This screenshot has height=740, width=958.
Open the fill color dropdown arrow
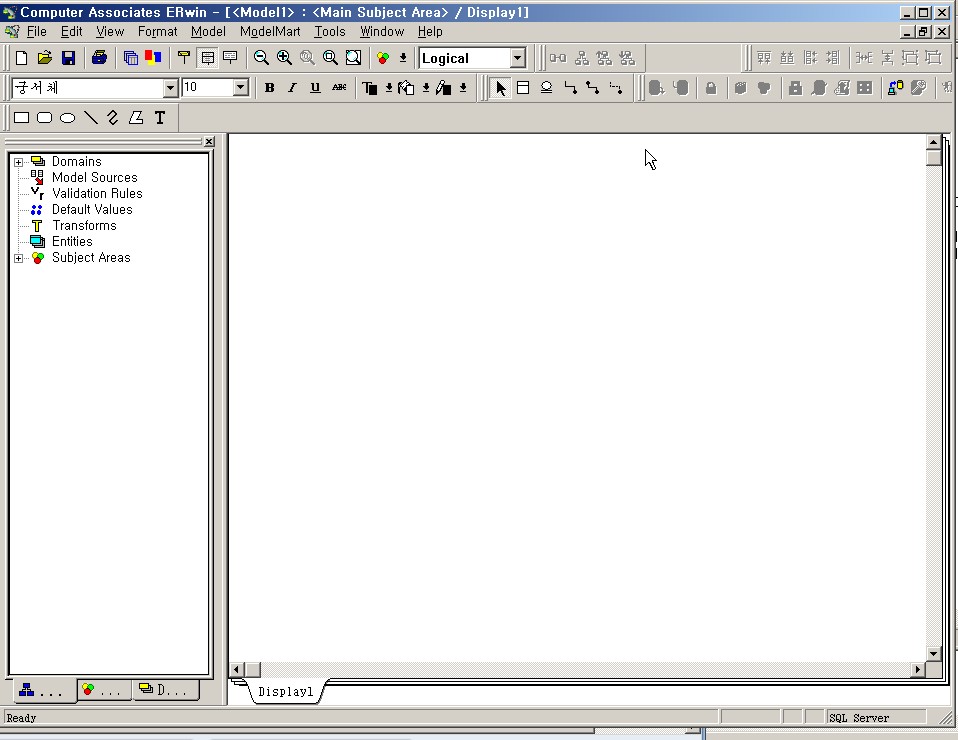coord(426,88)
